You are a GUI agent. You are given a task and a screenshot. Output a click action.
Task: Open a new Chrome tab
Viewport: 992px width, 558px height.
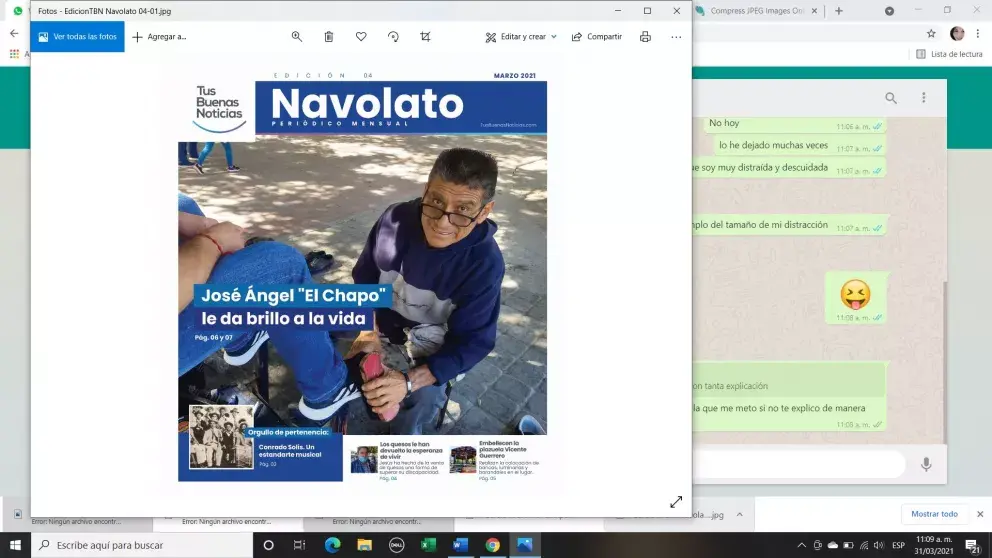pos(839,11)
